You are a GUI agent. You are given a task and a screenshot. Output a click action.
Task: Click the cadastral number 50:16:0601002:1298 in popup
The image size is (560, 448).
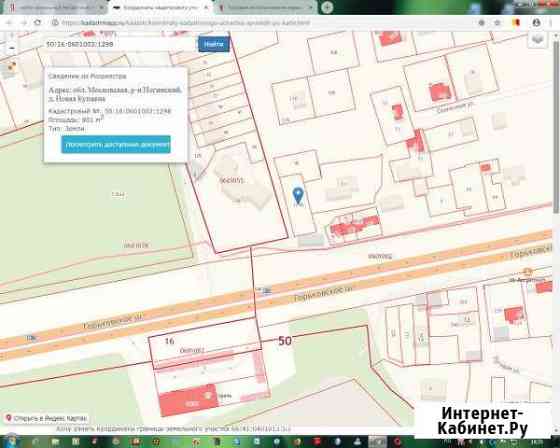coord(138,111)
